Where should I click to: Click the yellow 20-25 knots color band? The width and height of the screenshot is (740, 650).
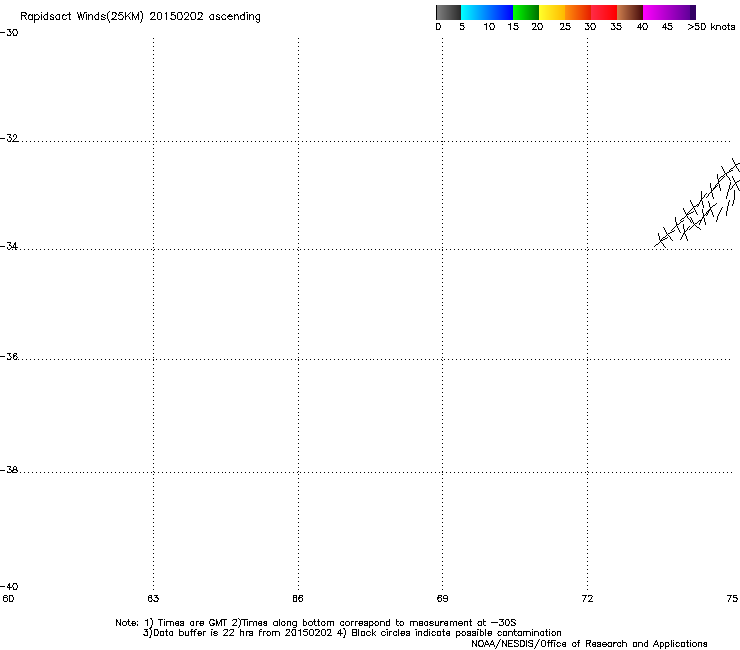tap(552, 12)
